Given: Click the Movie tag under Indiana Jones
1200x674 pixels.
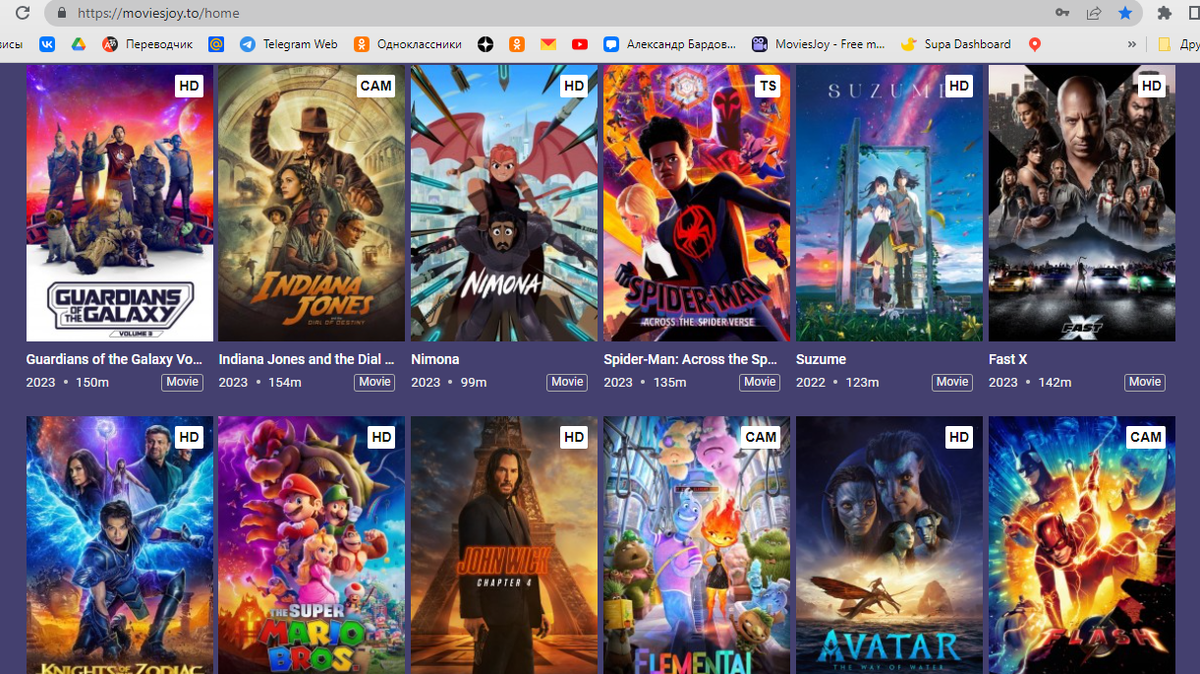Looking at the screenshot, I should pos(375,382).
